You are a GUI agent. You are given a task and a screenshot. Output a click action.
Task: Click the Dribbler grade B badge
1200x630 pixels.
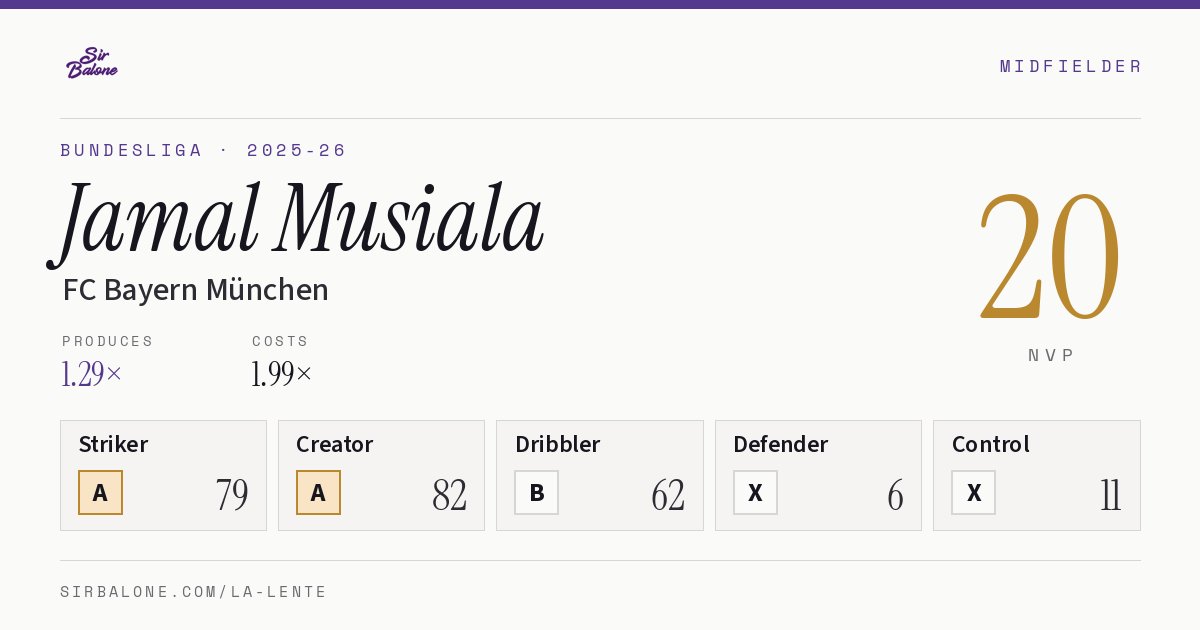point(537,492)
